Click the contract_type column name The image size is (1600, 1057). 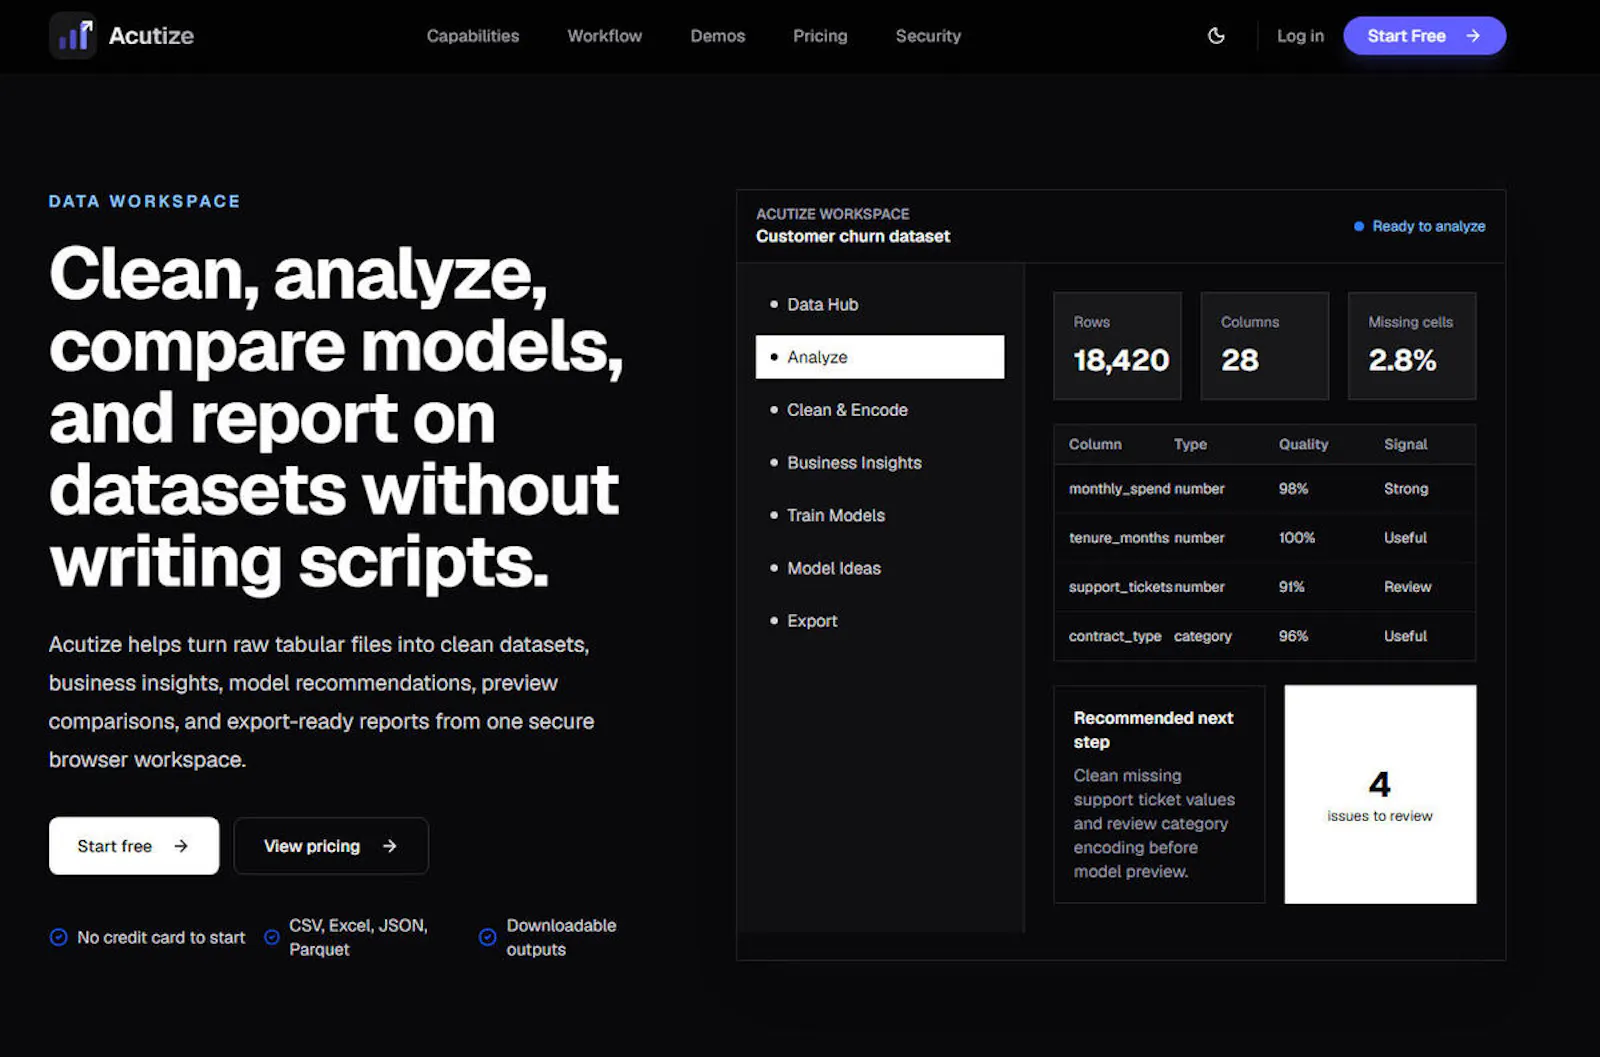pyautogui.click(x=1115, y=636)
